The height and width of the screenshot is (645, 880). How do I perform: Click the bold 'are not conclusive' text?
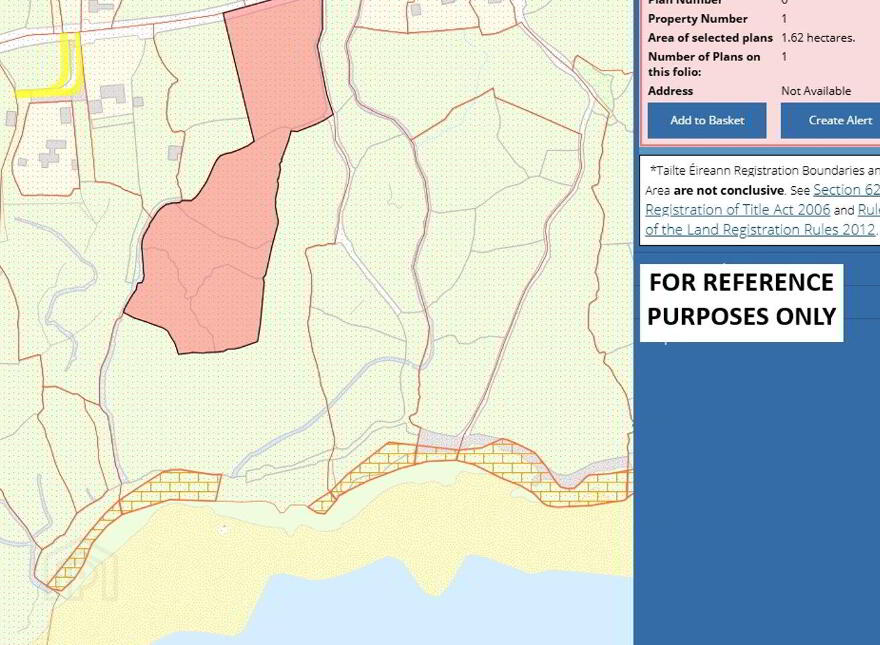(x=728, y=190)
